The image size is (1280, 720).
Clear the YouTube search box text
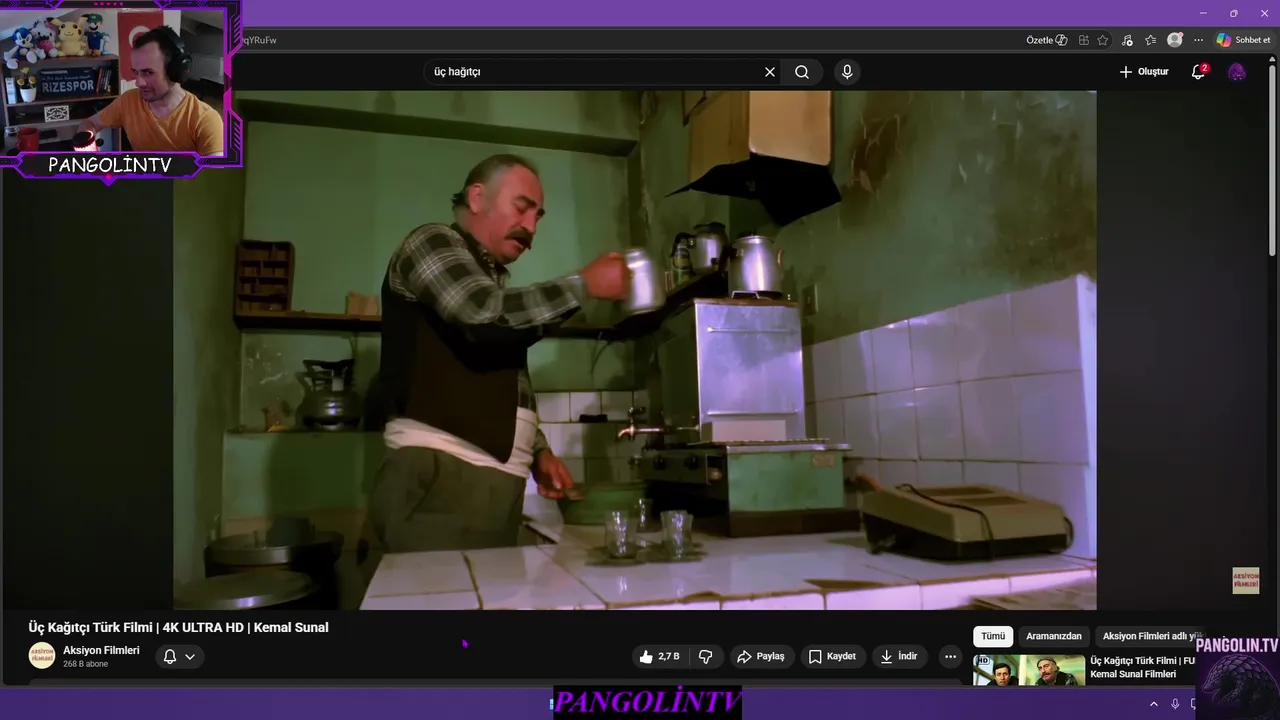[770, 72]
